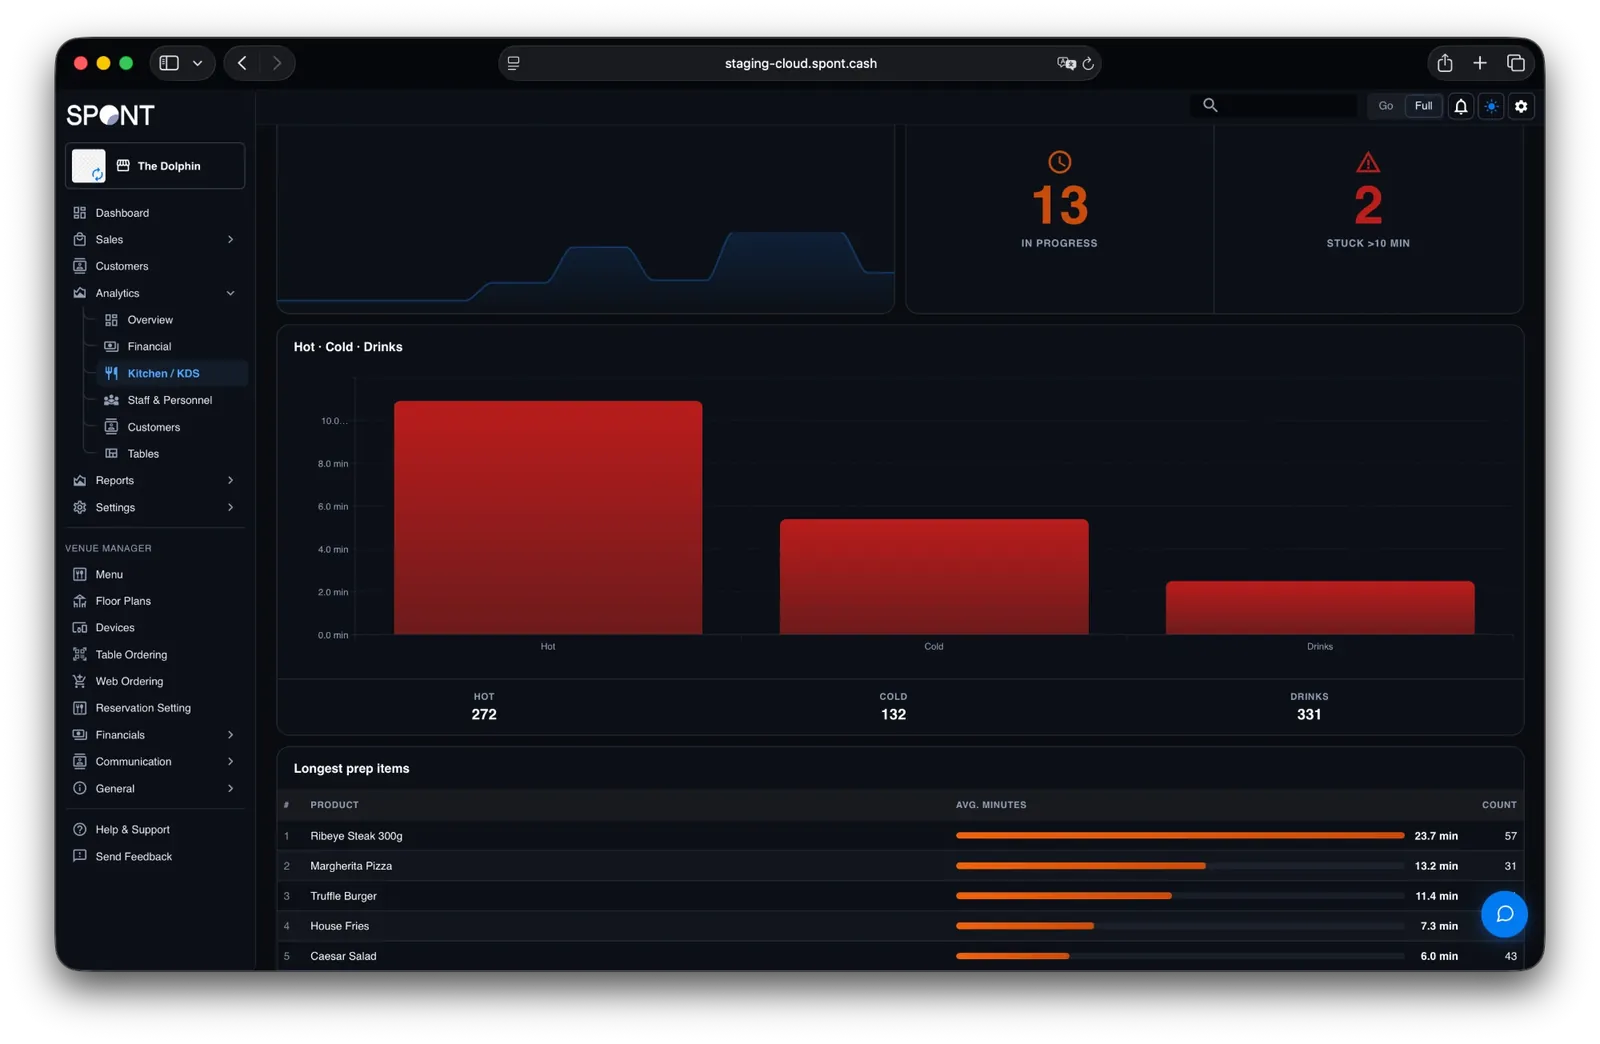Click the Ribeye Steak 300g progress bar
Screen dimensions: 1600x1044
pyautogui.click(x=1180, y=836)
